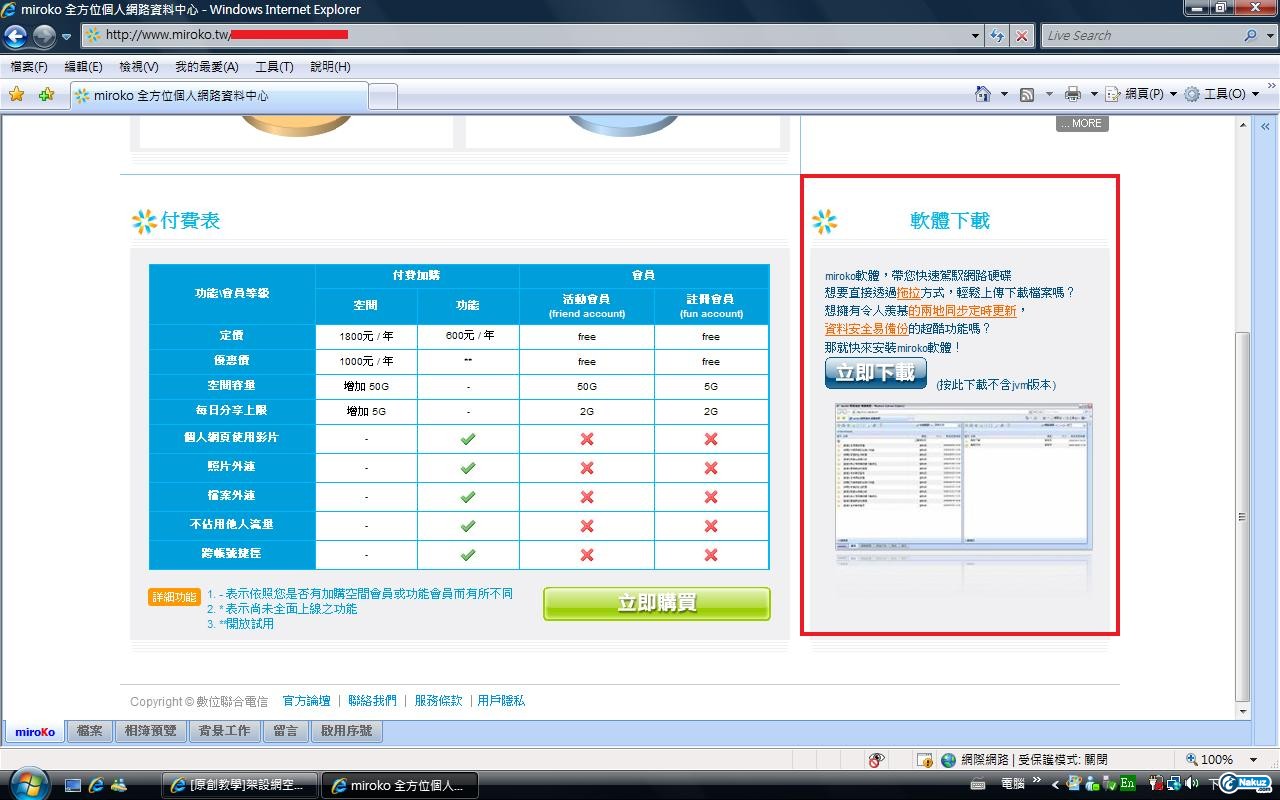Viewport: 1280px width, 800px height.
Task: Click the ...MORE button
Action: [1082, 123]
